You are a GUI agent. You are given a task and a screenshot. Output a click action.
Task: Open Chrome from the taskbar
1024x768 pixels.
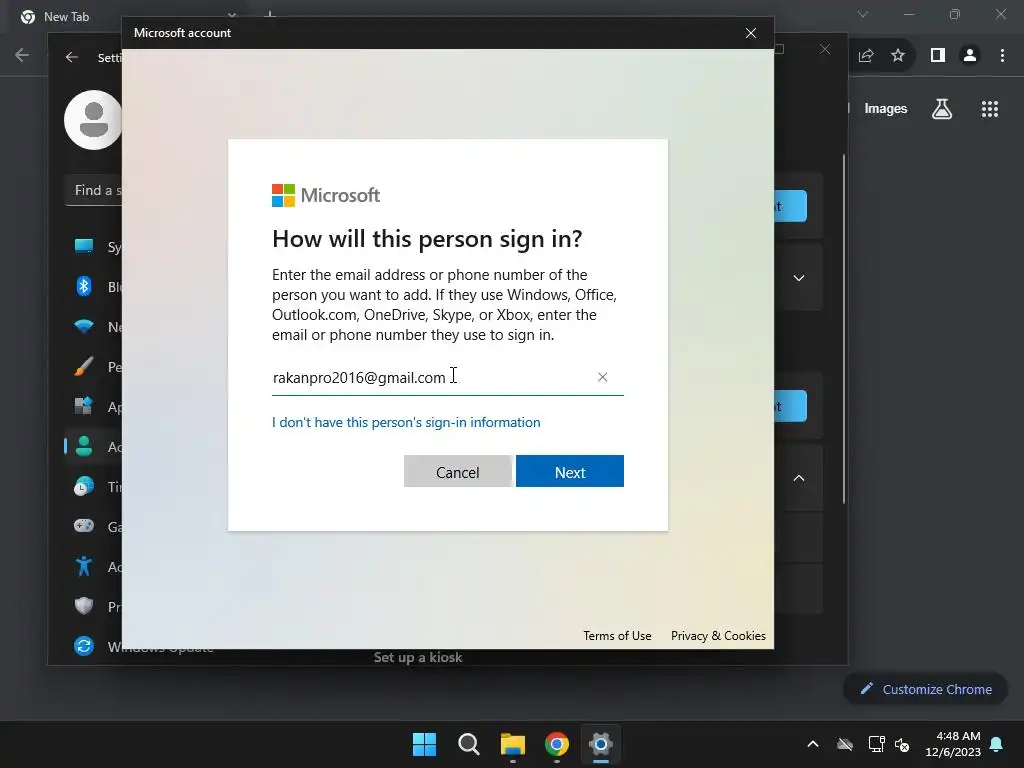coord(556,744)
